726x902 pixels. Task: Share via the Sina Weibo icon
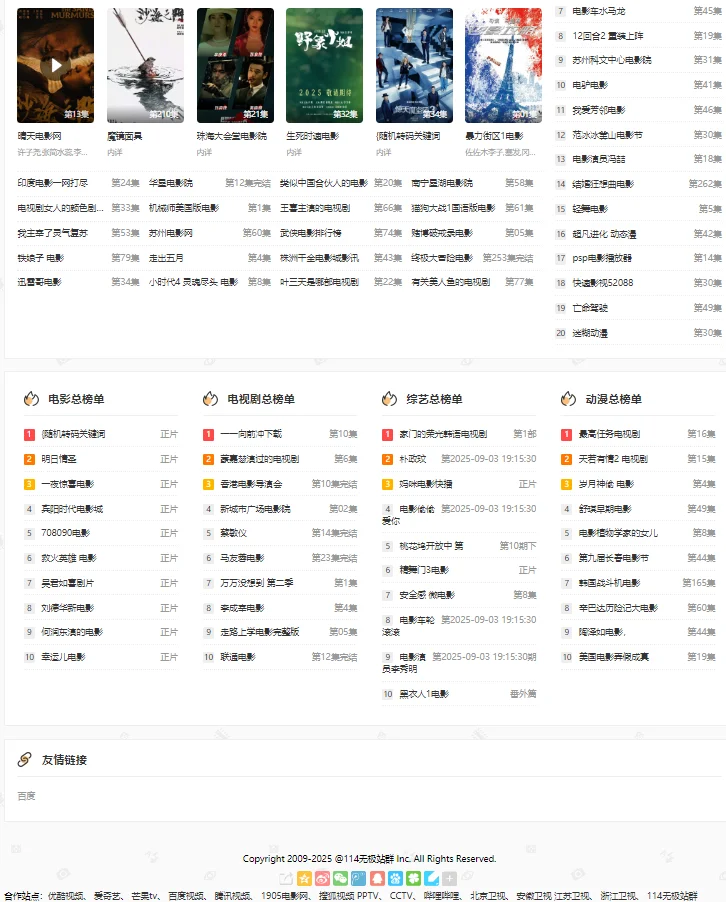coord(322,878)
